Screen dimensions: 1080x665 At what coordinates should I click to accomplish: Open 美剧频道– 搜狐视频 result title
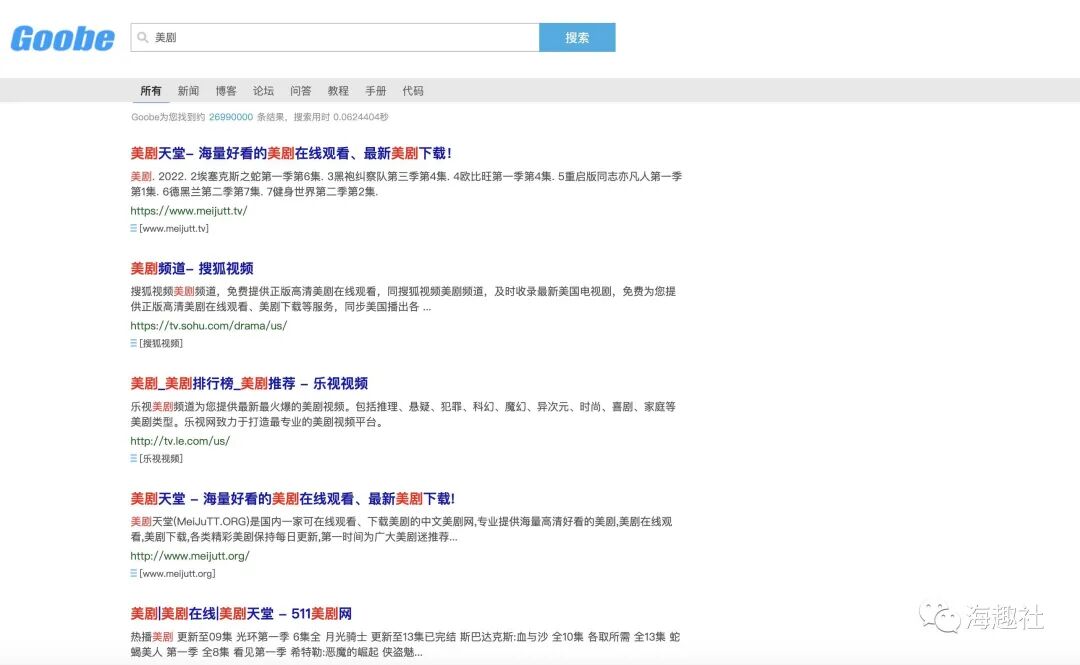click(192, 268)
